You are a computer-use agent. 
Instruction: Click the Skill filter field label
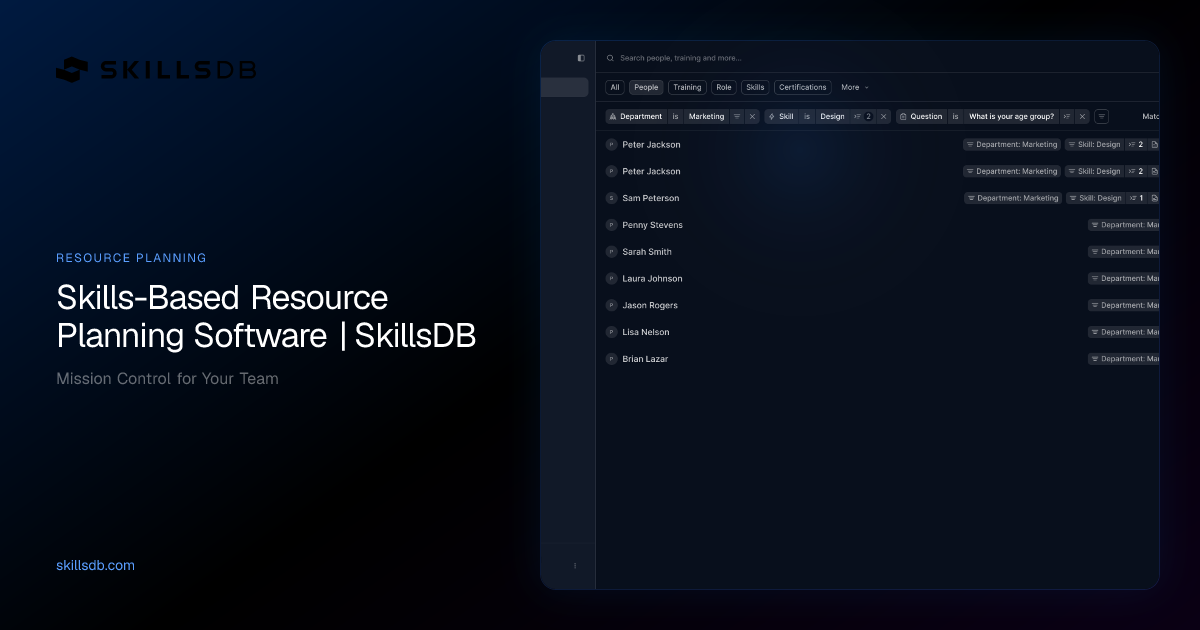pos(781,116)
